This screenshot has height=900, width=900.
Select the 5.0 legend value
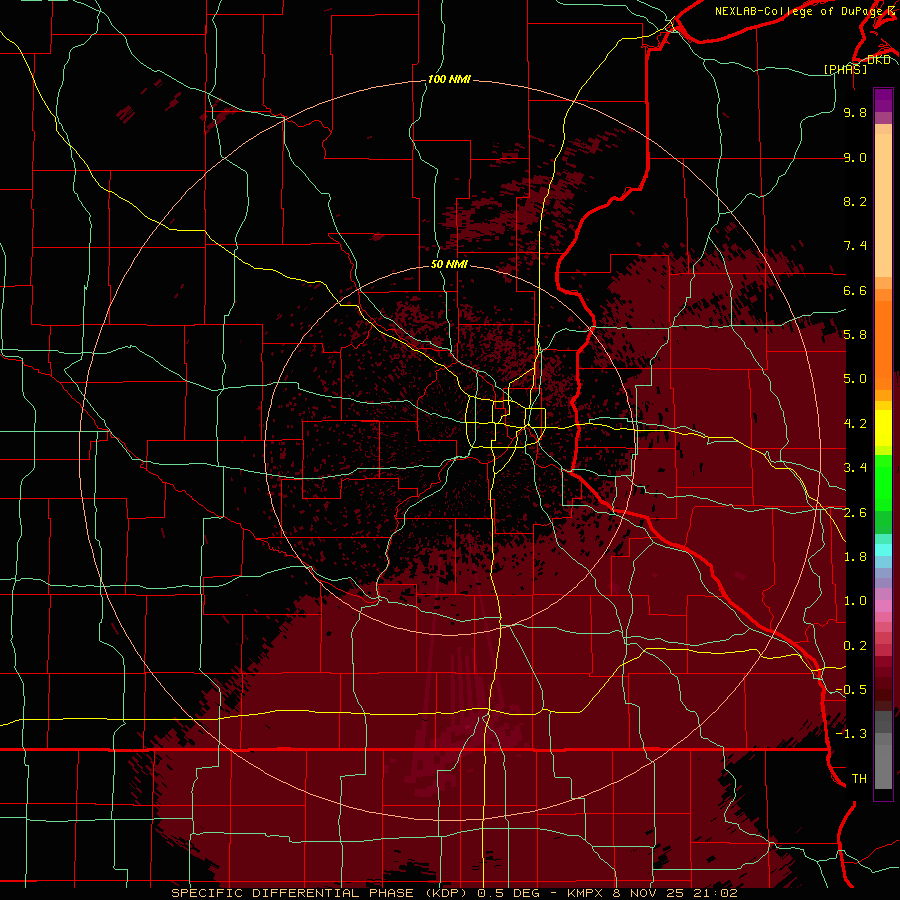point(855,378)
